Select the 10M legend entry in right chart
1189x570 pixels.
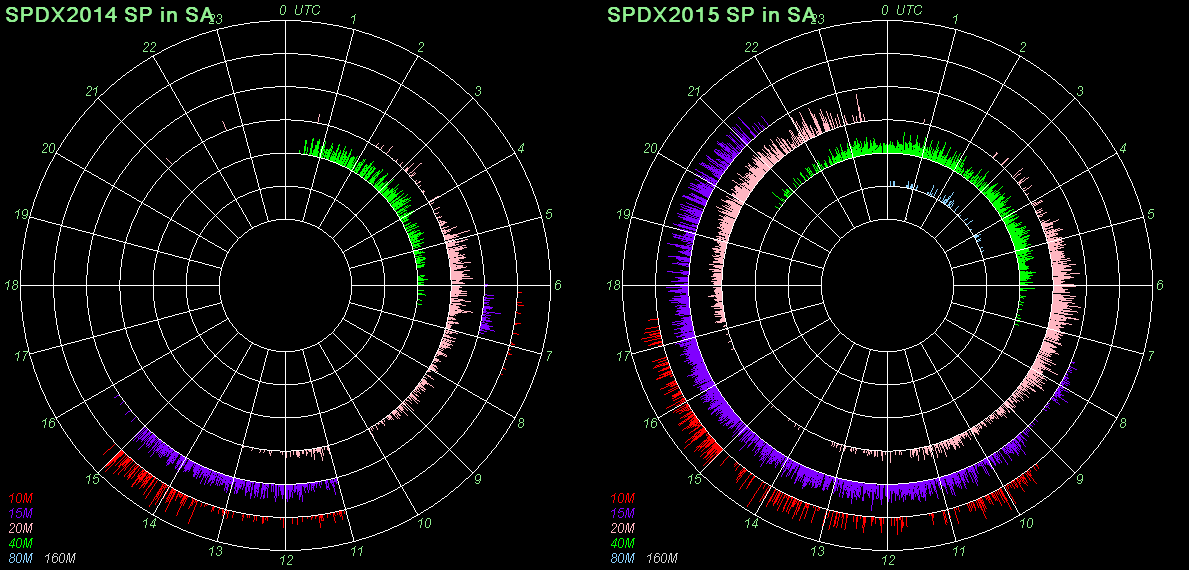[x=621, y=498]
